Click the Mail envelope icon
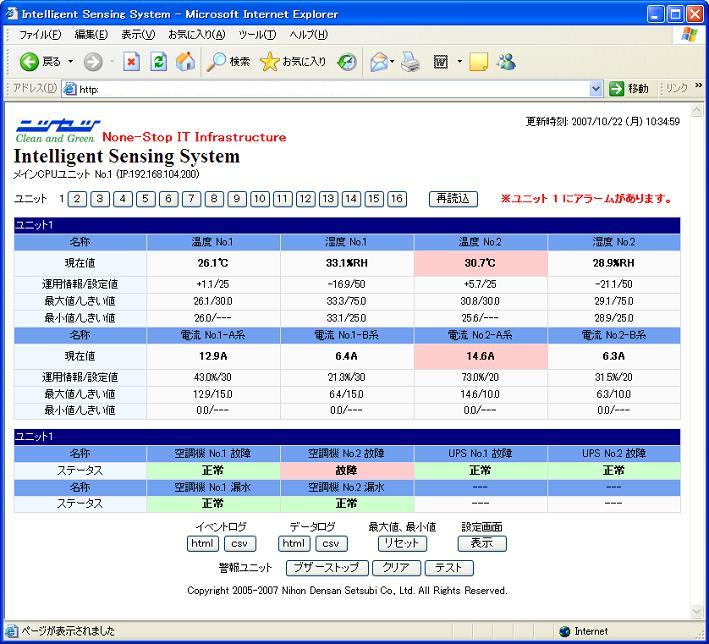Viewport: 709px width, 644px height. 379,62
